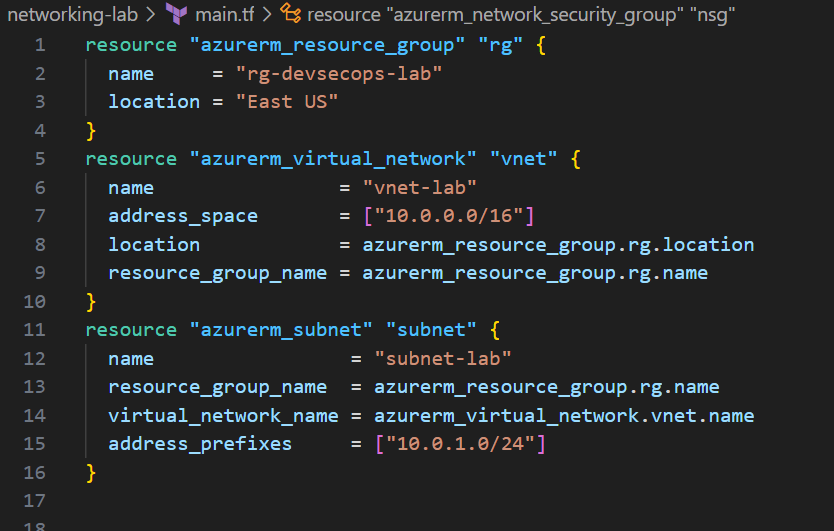This screenshot has width=834, height=531.
Task: Select line 1 via its line number
Action: click(39, 45)
